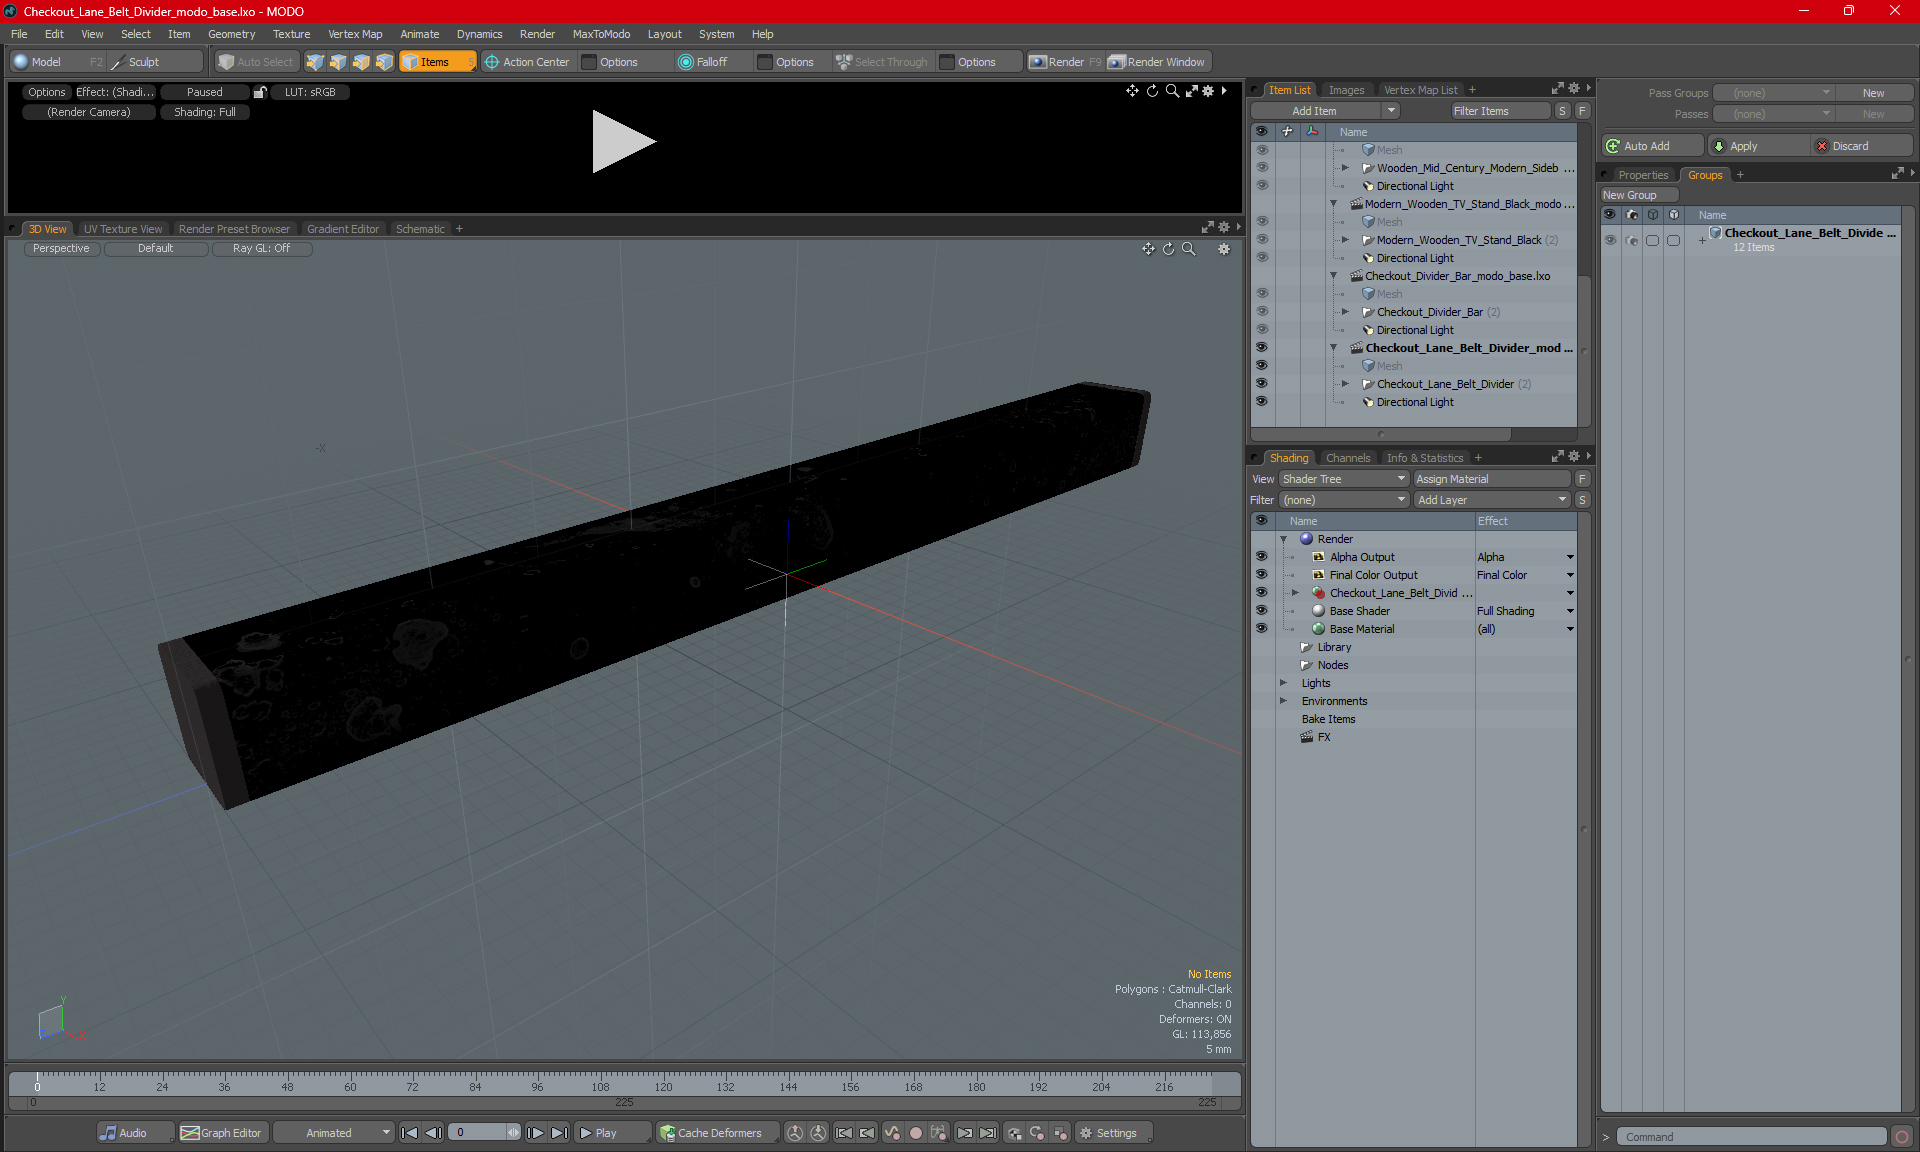Open Shader Tree view dropdown
This screenshot has width=1920, height=1152.
(1344, 479)
